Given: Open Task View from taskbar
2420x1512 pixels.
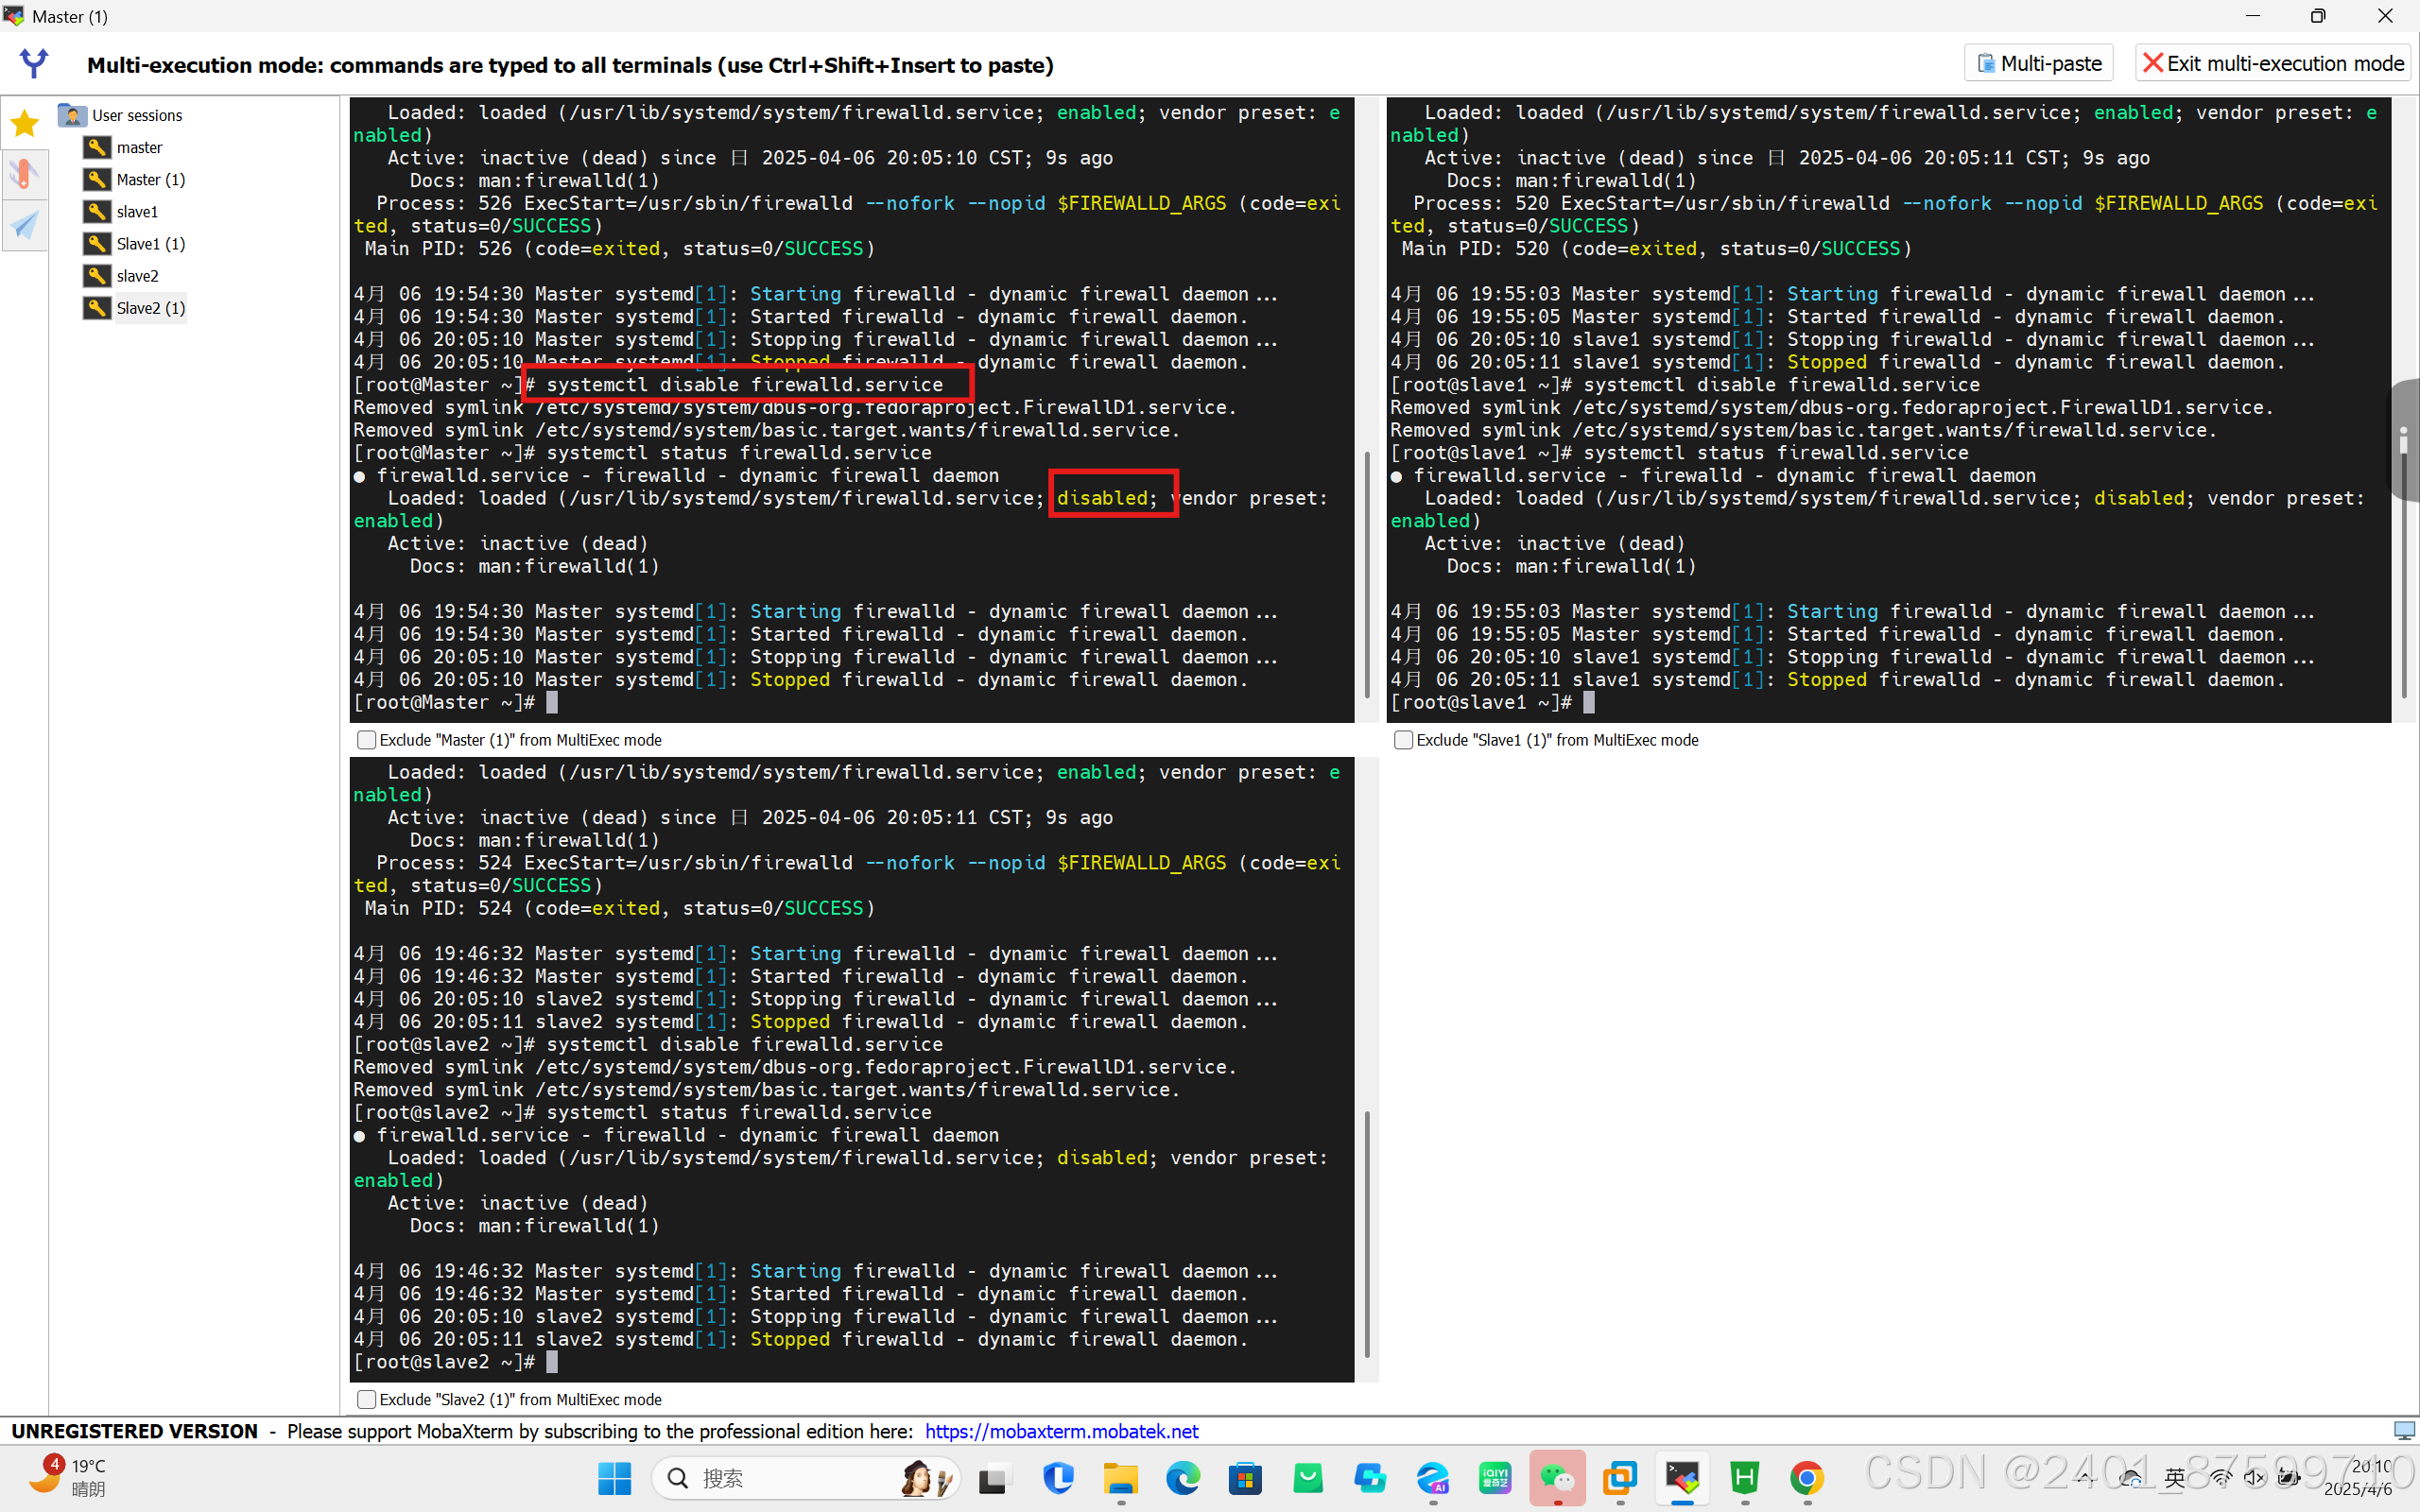Looking at the screenshot, I should point(994,1478).
